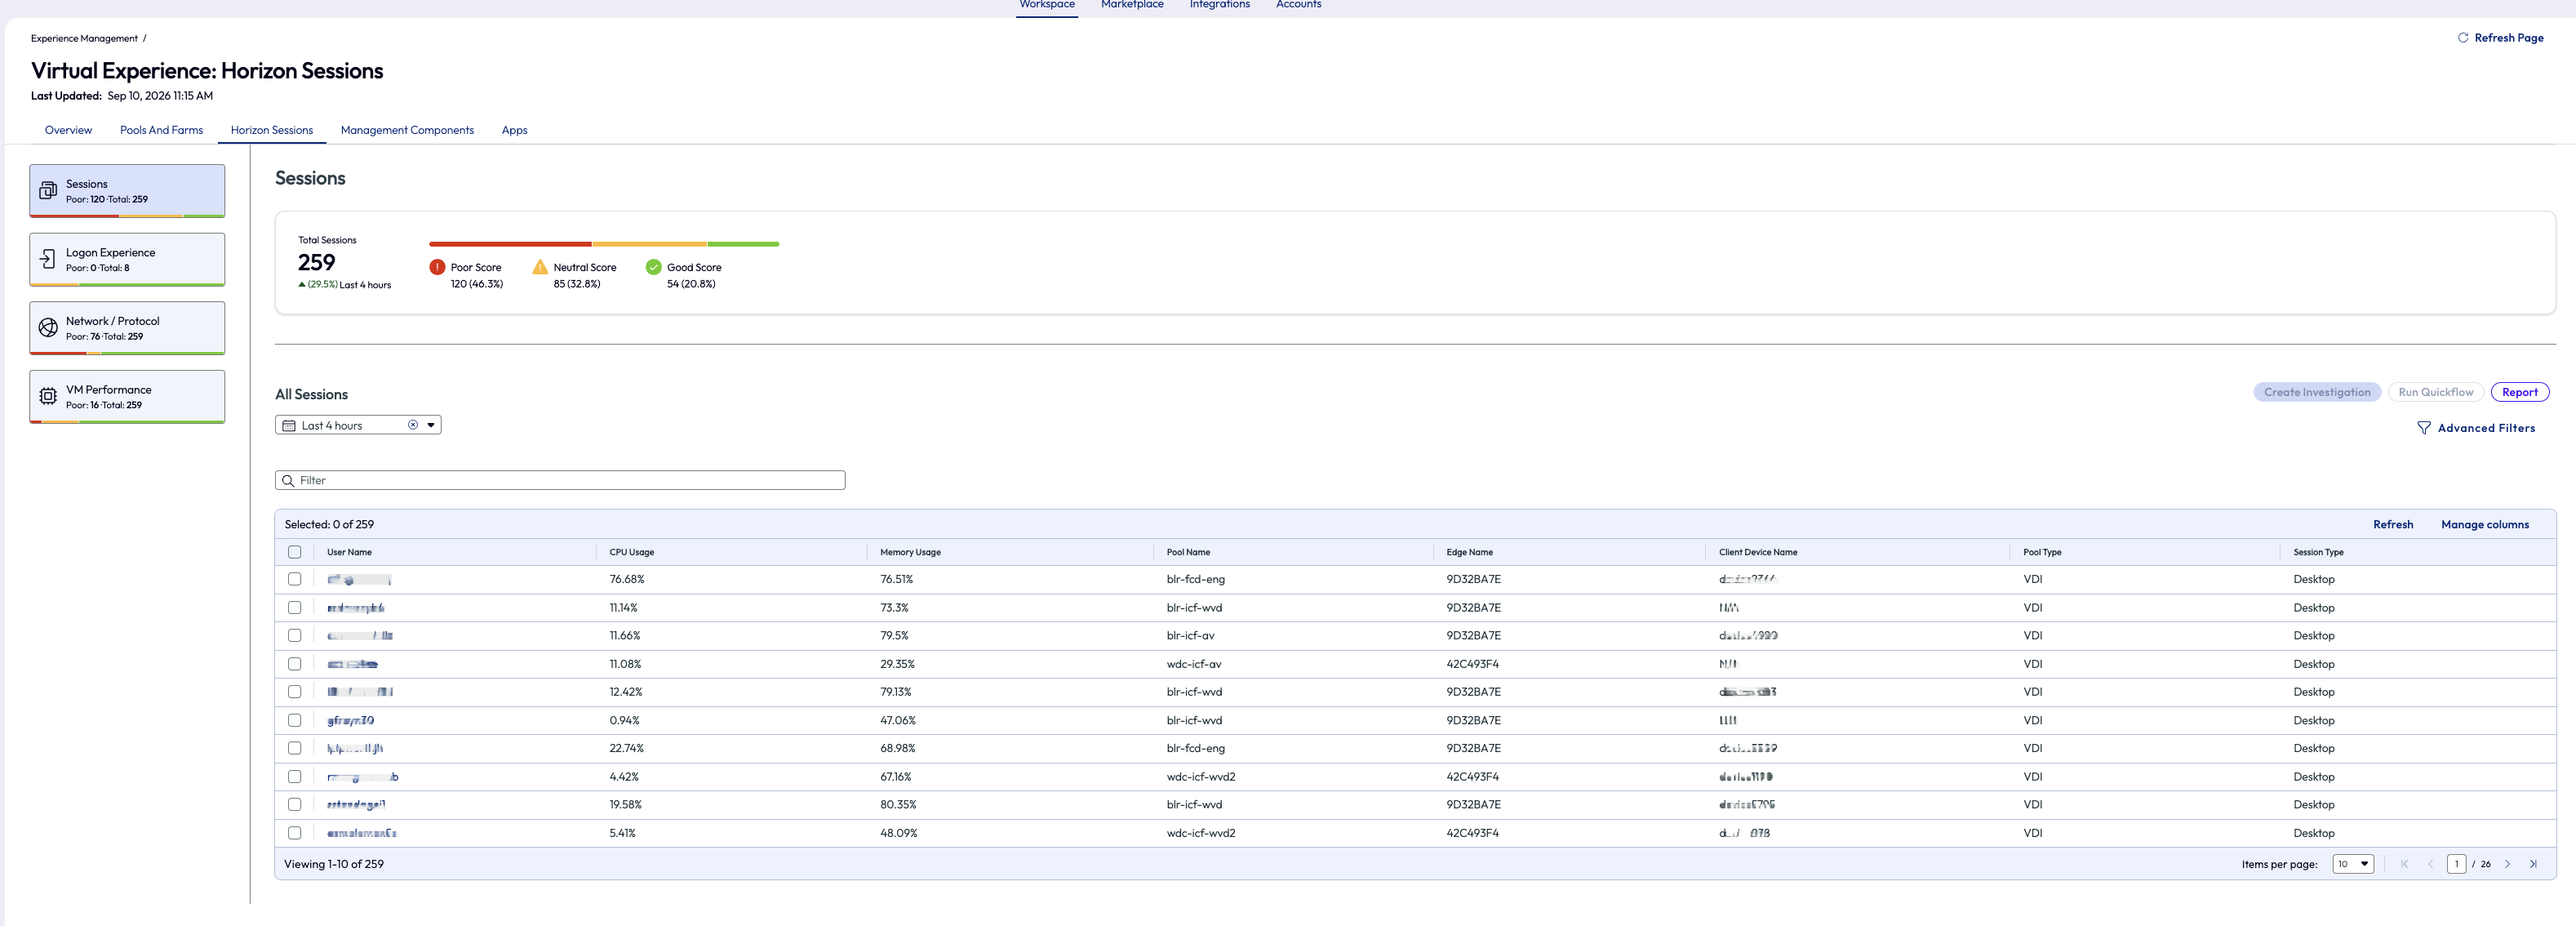
Task: Click the calendar icon in the time range selector
Action: [x=289, y=425]
